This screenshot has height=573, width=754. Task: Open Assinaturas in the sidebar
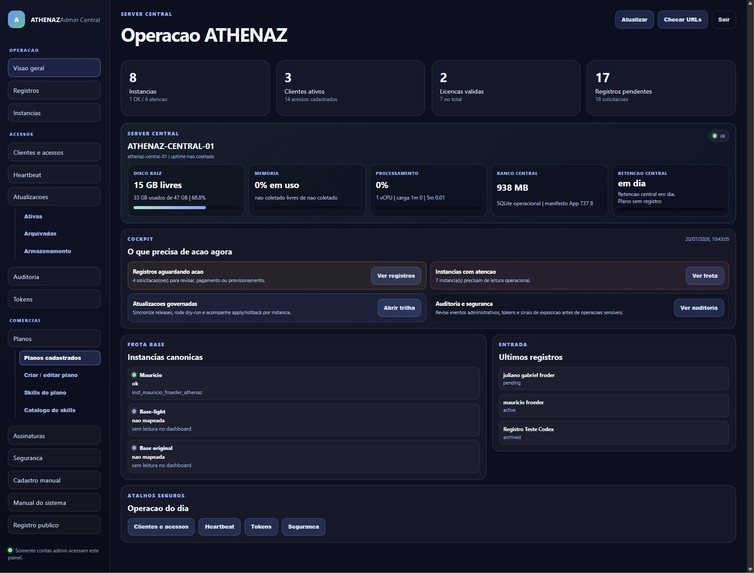tap(54, 436)
